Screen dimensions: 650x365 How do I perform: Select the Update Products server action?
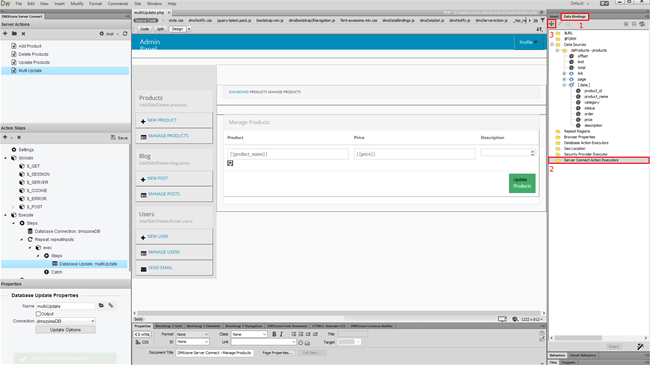[34, 62]
